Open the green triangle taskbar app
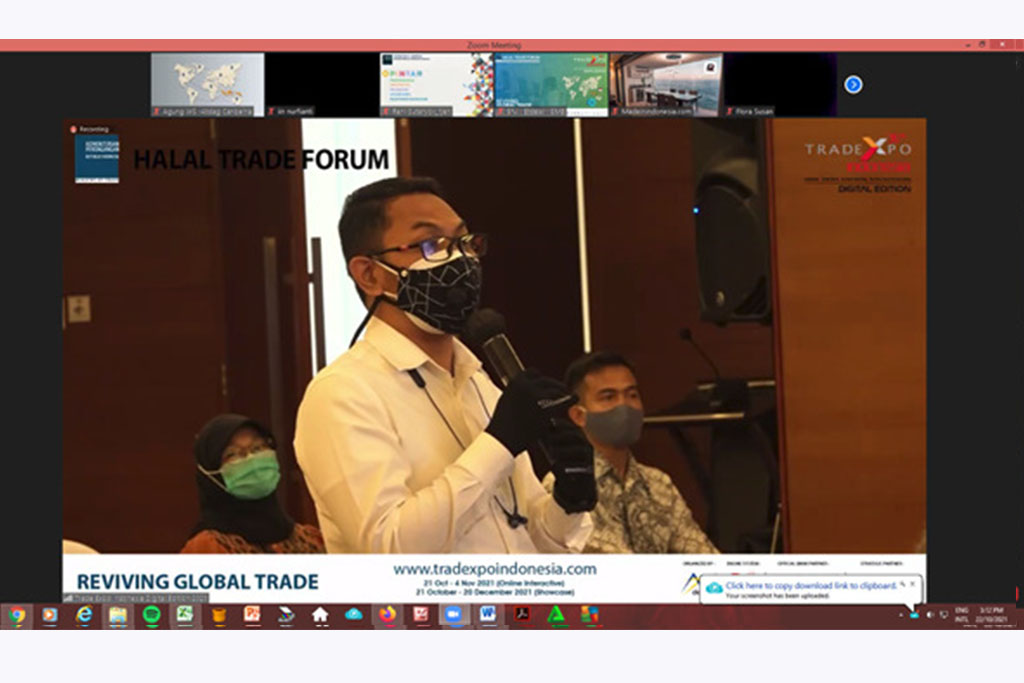Image resolution: width=1024 pixels, height=683 pixels. 556,615
